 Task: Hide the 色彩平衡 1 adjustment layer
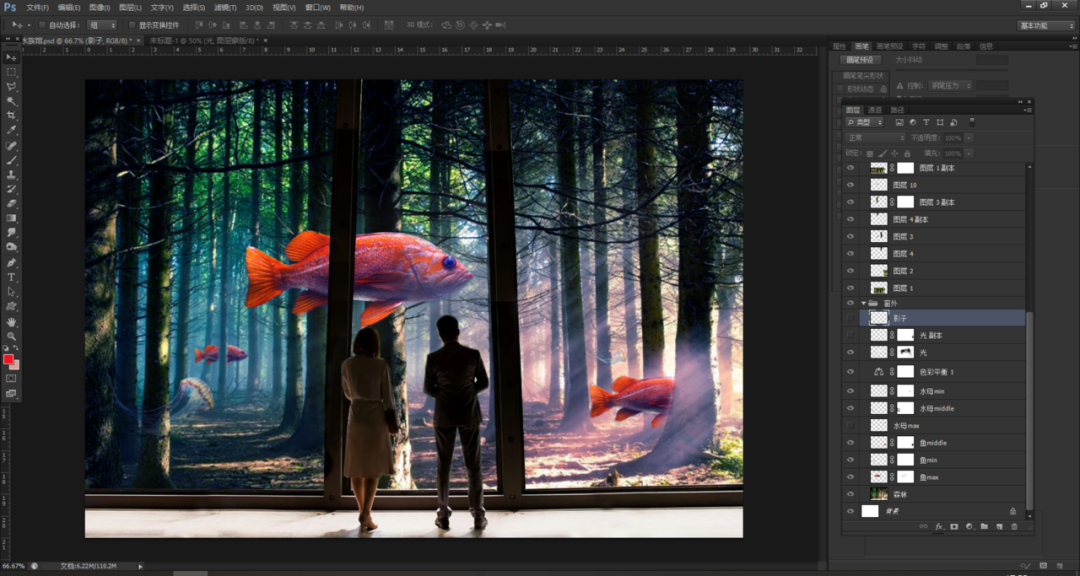[x=850, y=371]
